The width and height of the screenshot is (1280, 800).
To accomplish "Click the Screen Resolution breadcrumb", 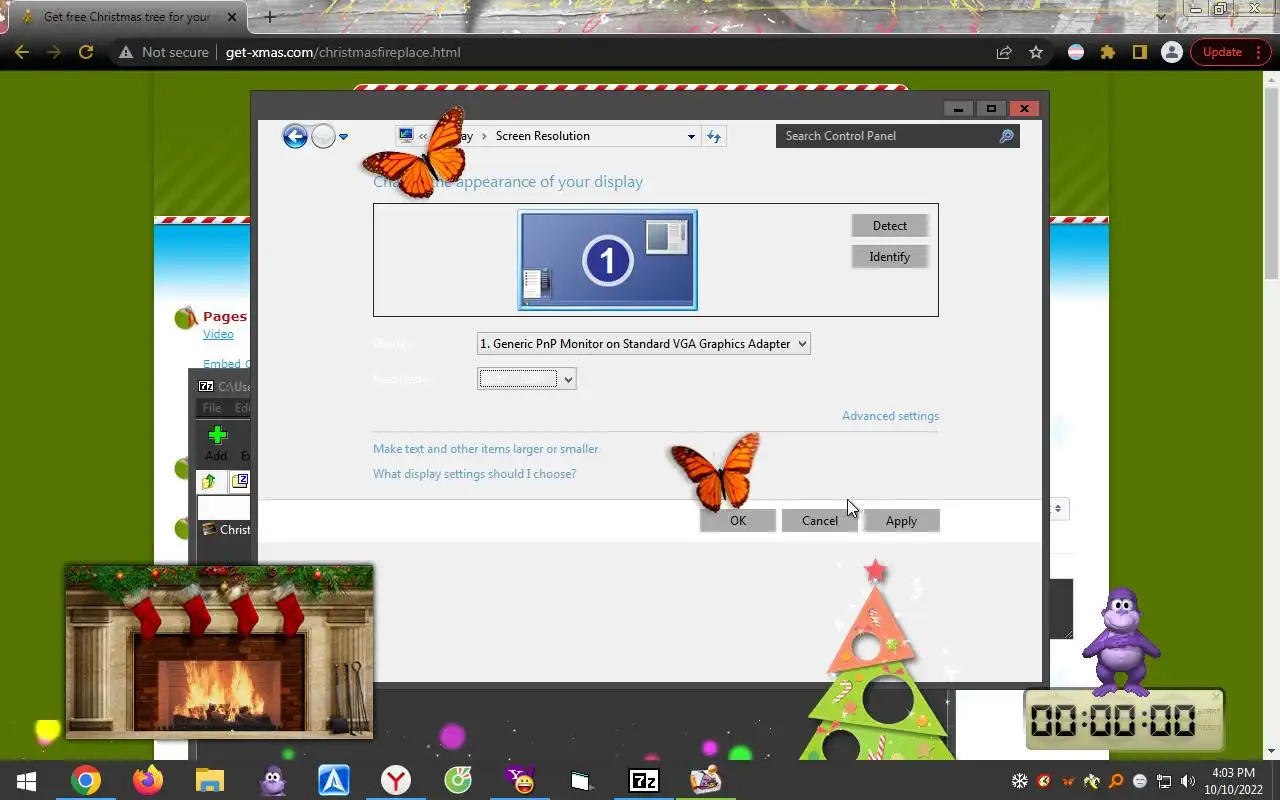I will tap(543, 136).
